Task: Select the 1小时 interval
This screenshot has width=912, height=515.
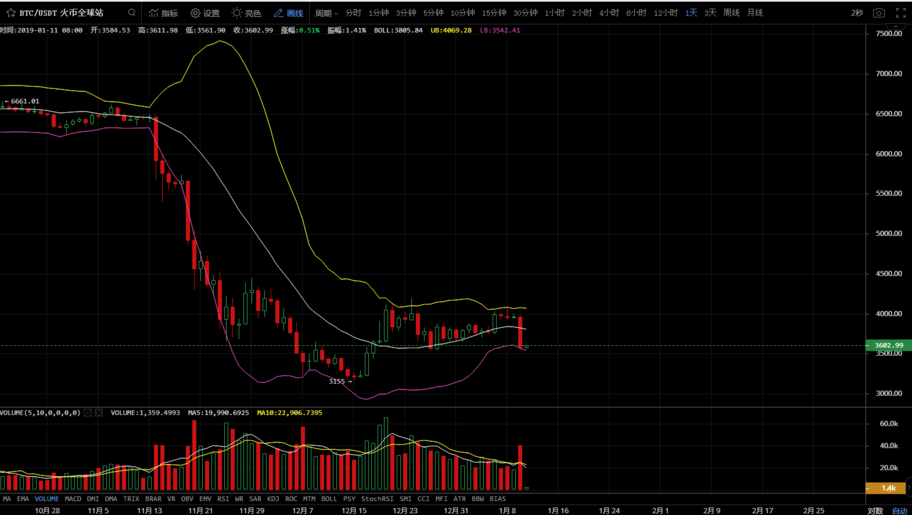Action: [x=555, y=13]
